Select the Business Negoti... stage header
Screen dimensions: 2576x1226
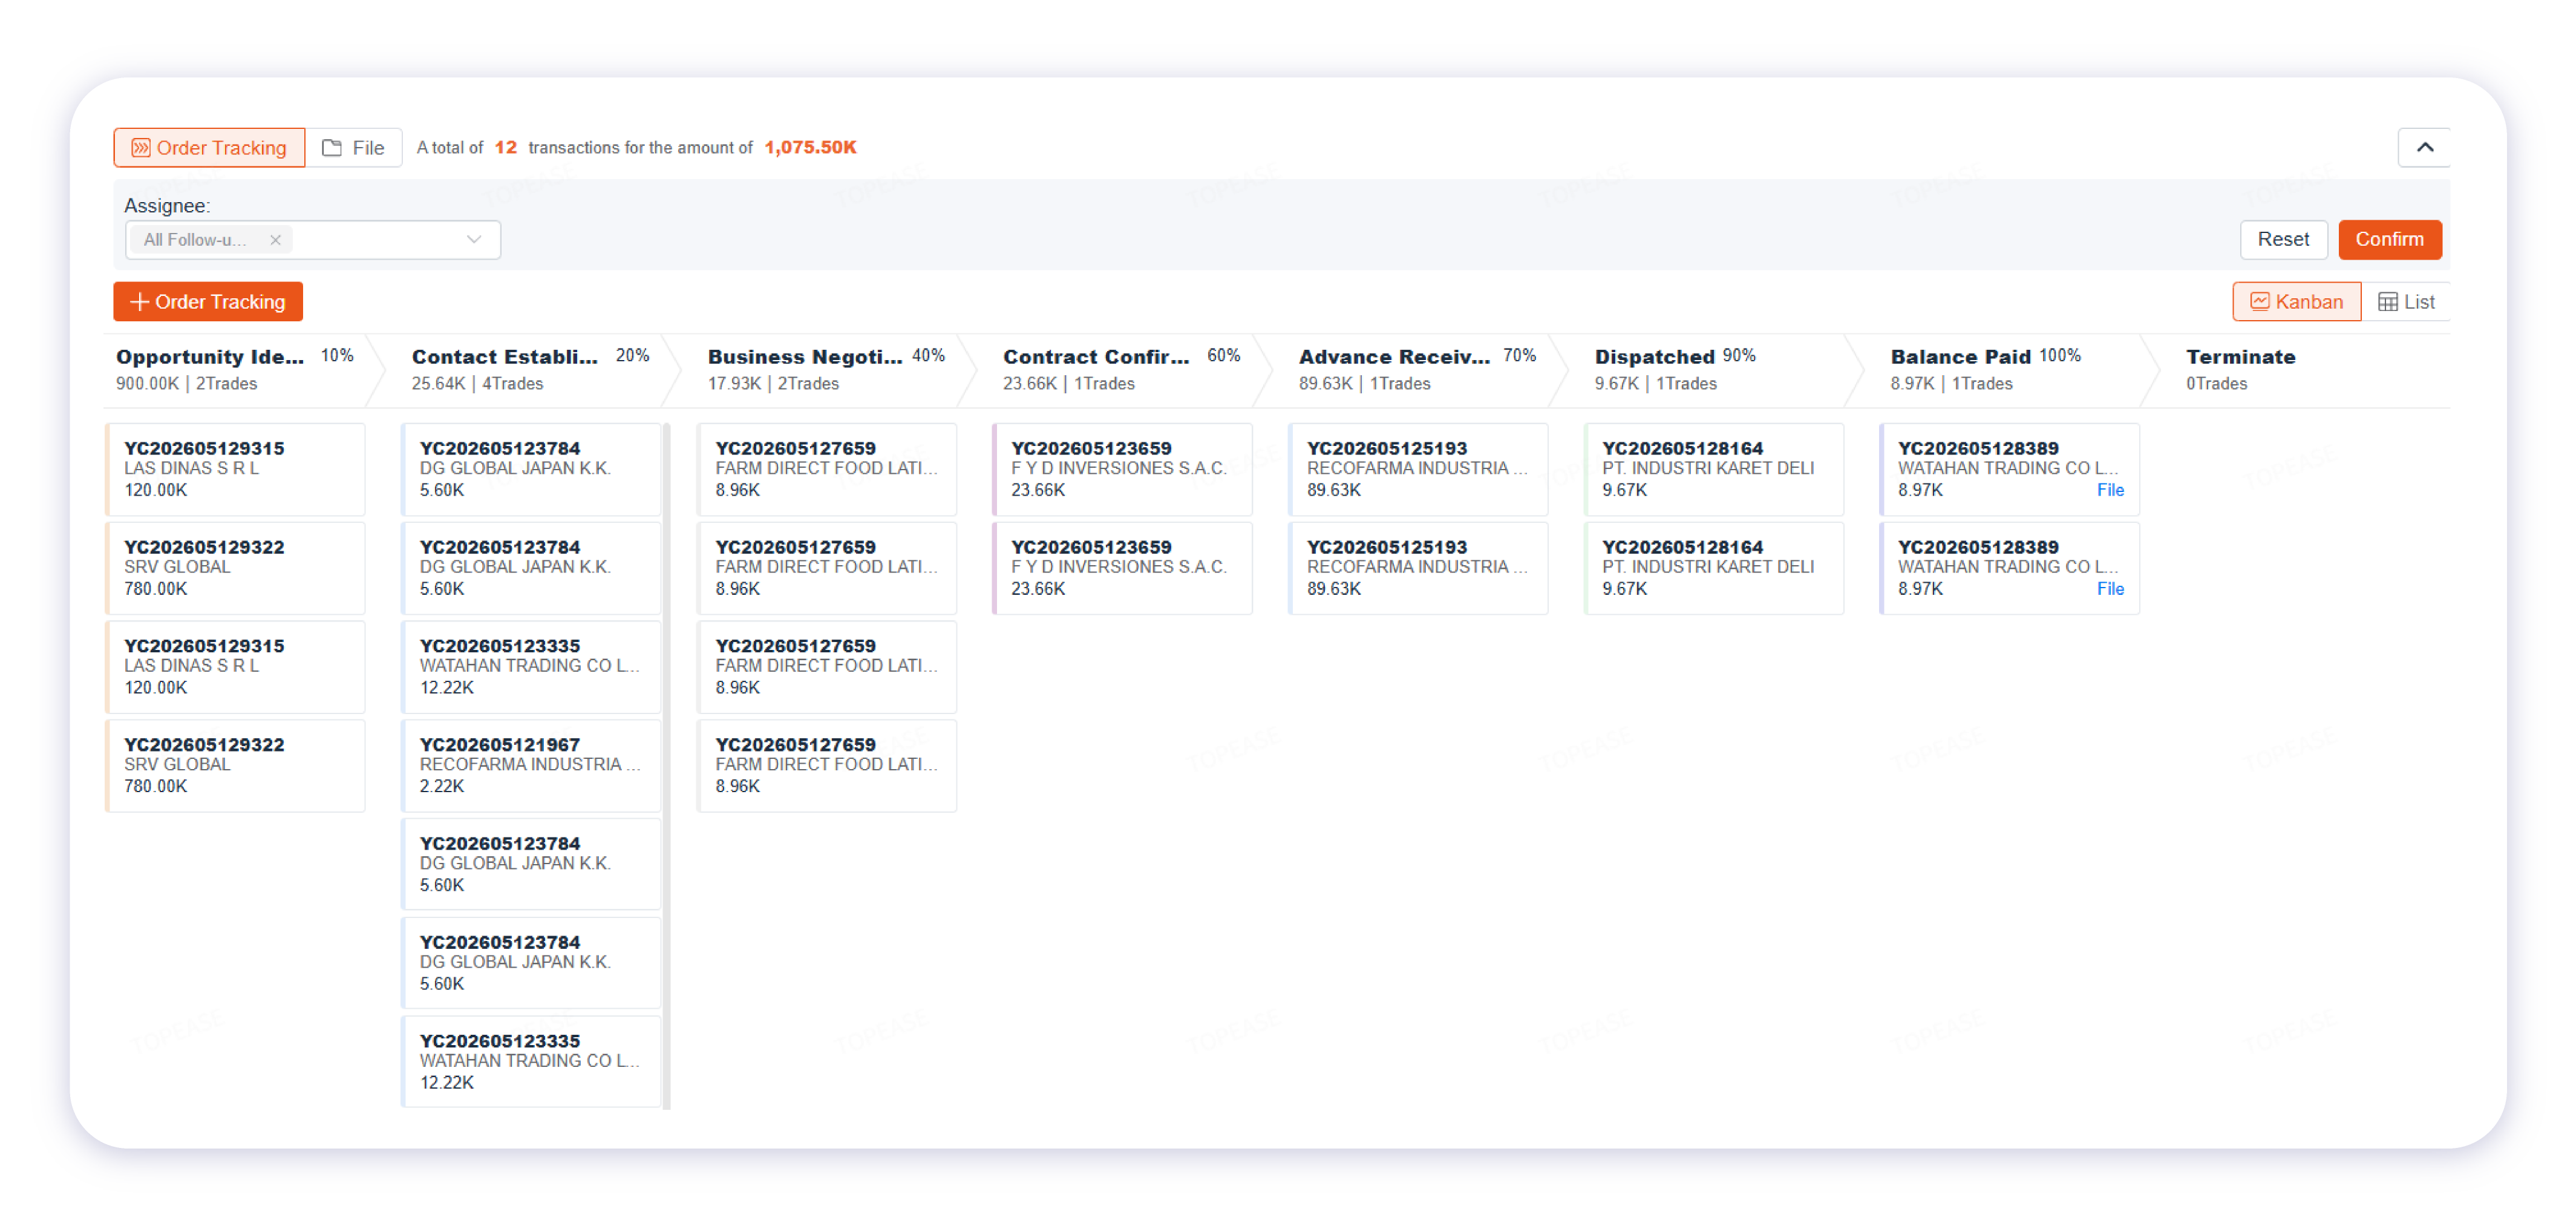pos(828,370)
